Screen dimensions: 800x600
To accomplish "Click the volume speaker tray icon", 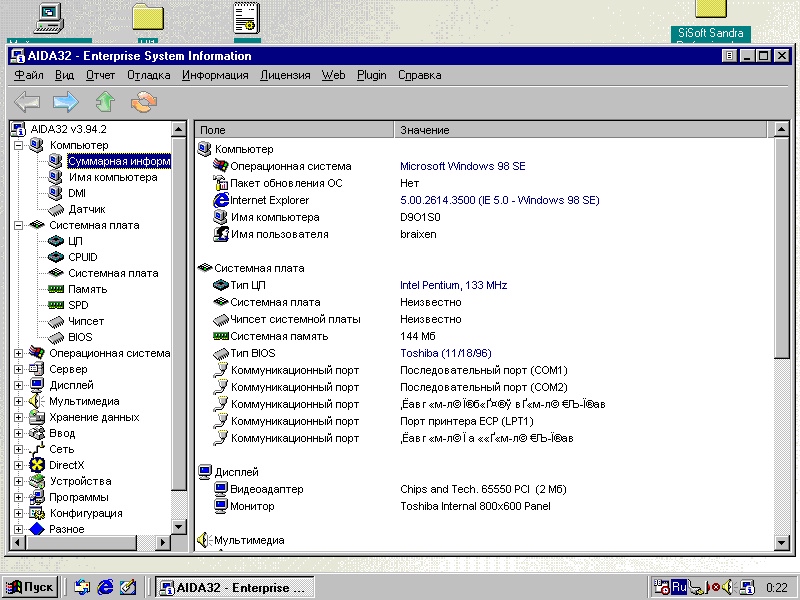I will click(x=728, y=587).
